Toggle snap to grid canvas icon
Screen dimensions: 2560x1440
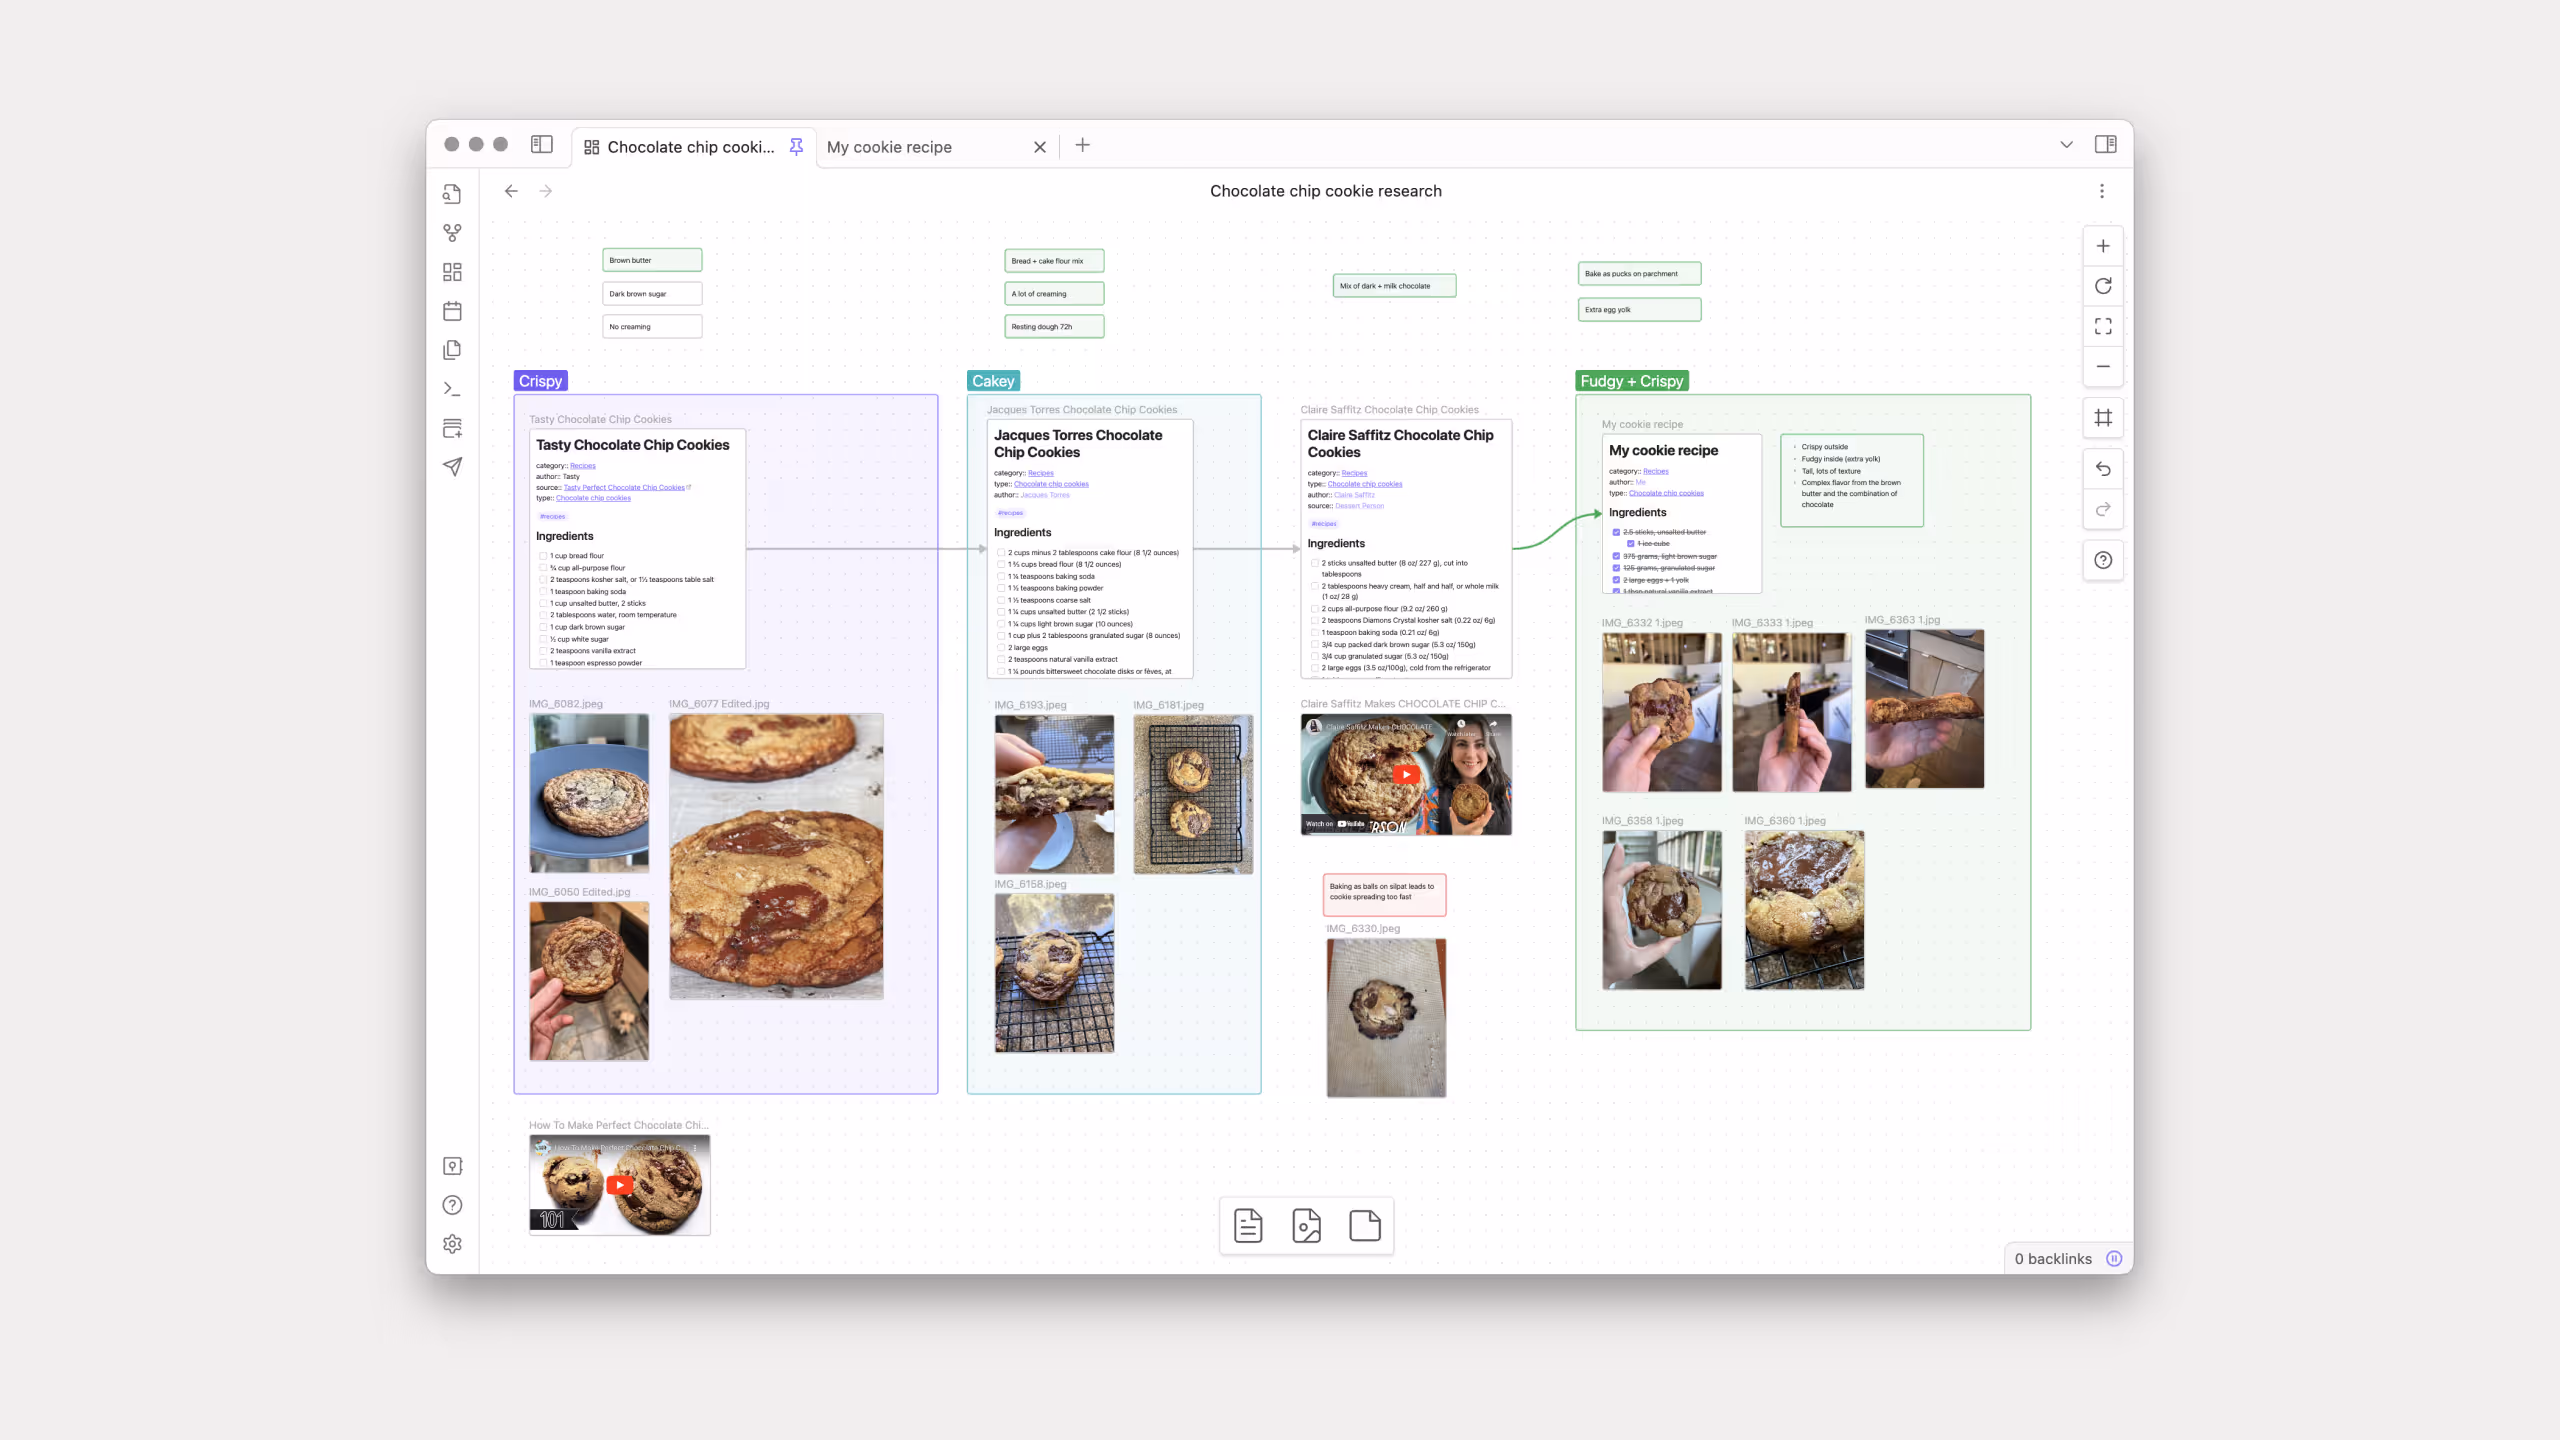[x=2103, y=418]
